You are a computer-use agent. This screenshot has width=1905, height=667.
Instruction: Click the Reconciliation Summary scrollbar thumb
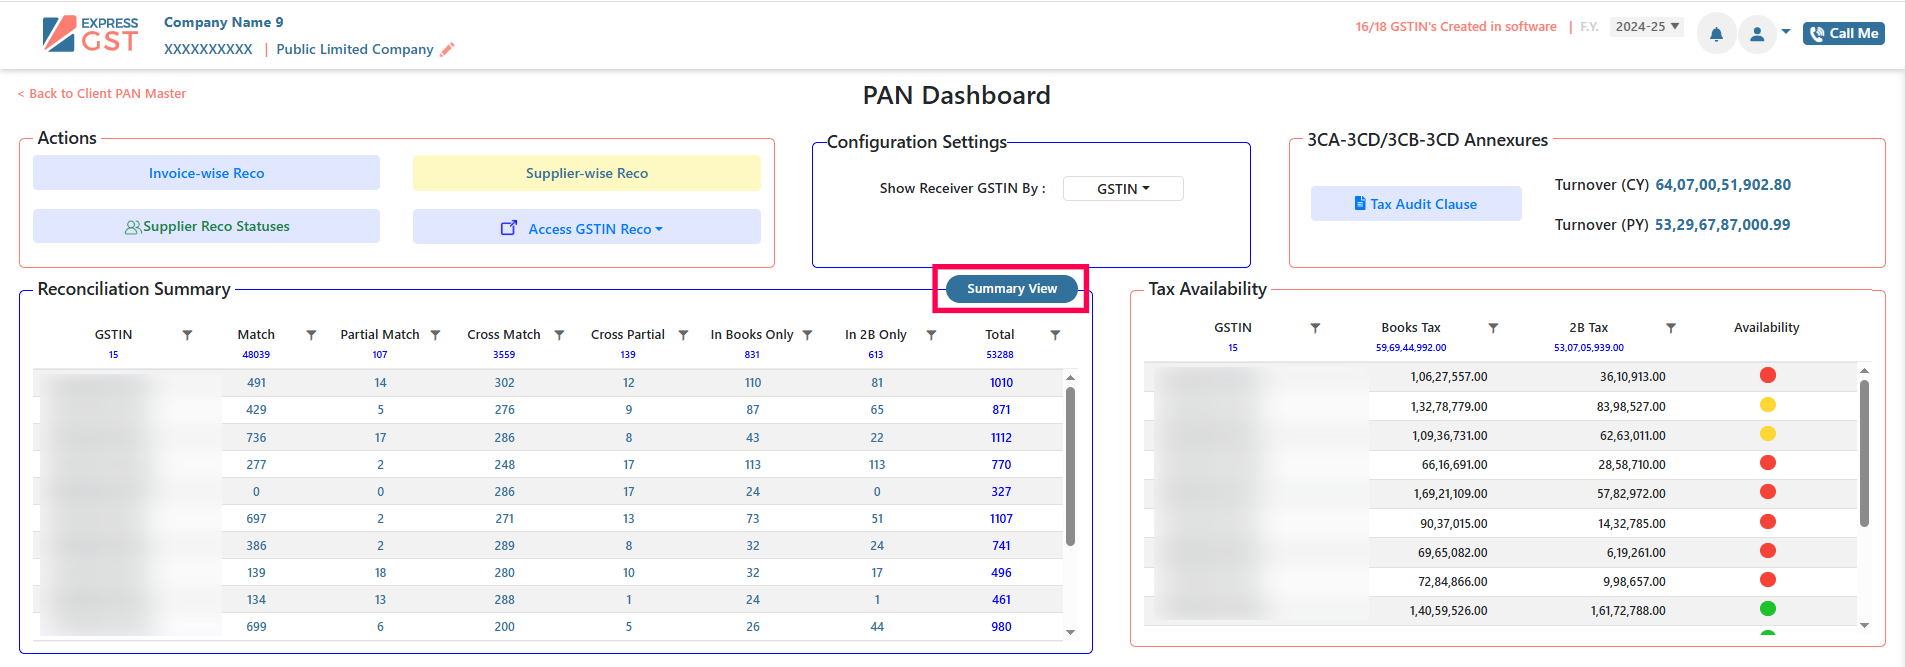click(1070, 466)
